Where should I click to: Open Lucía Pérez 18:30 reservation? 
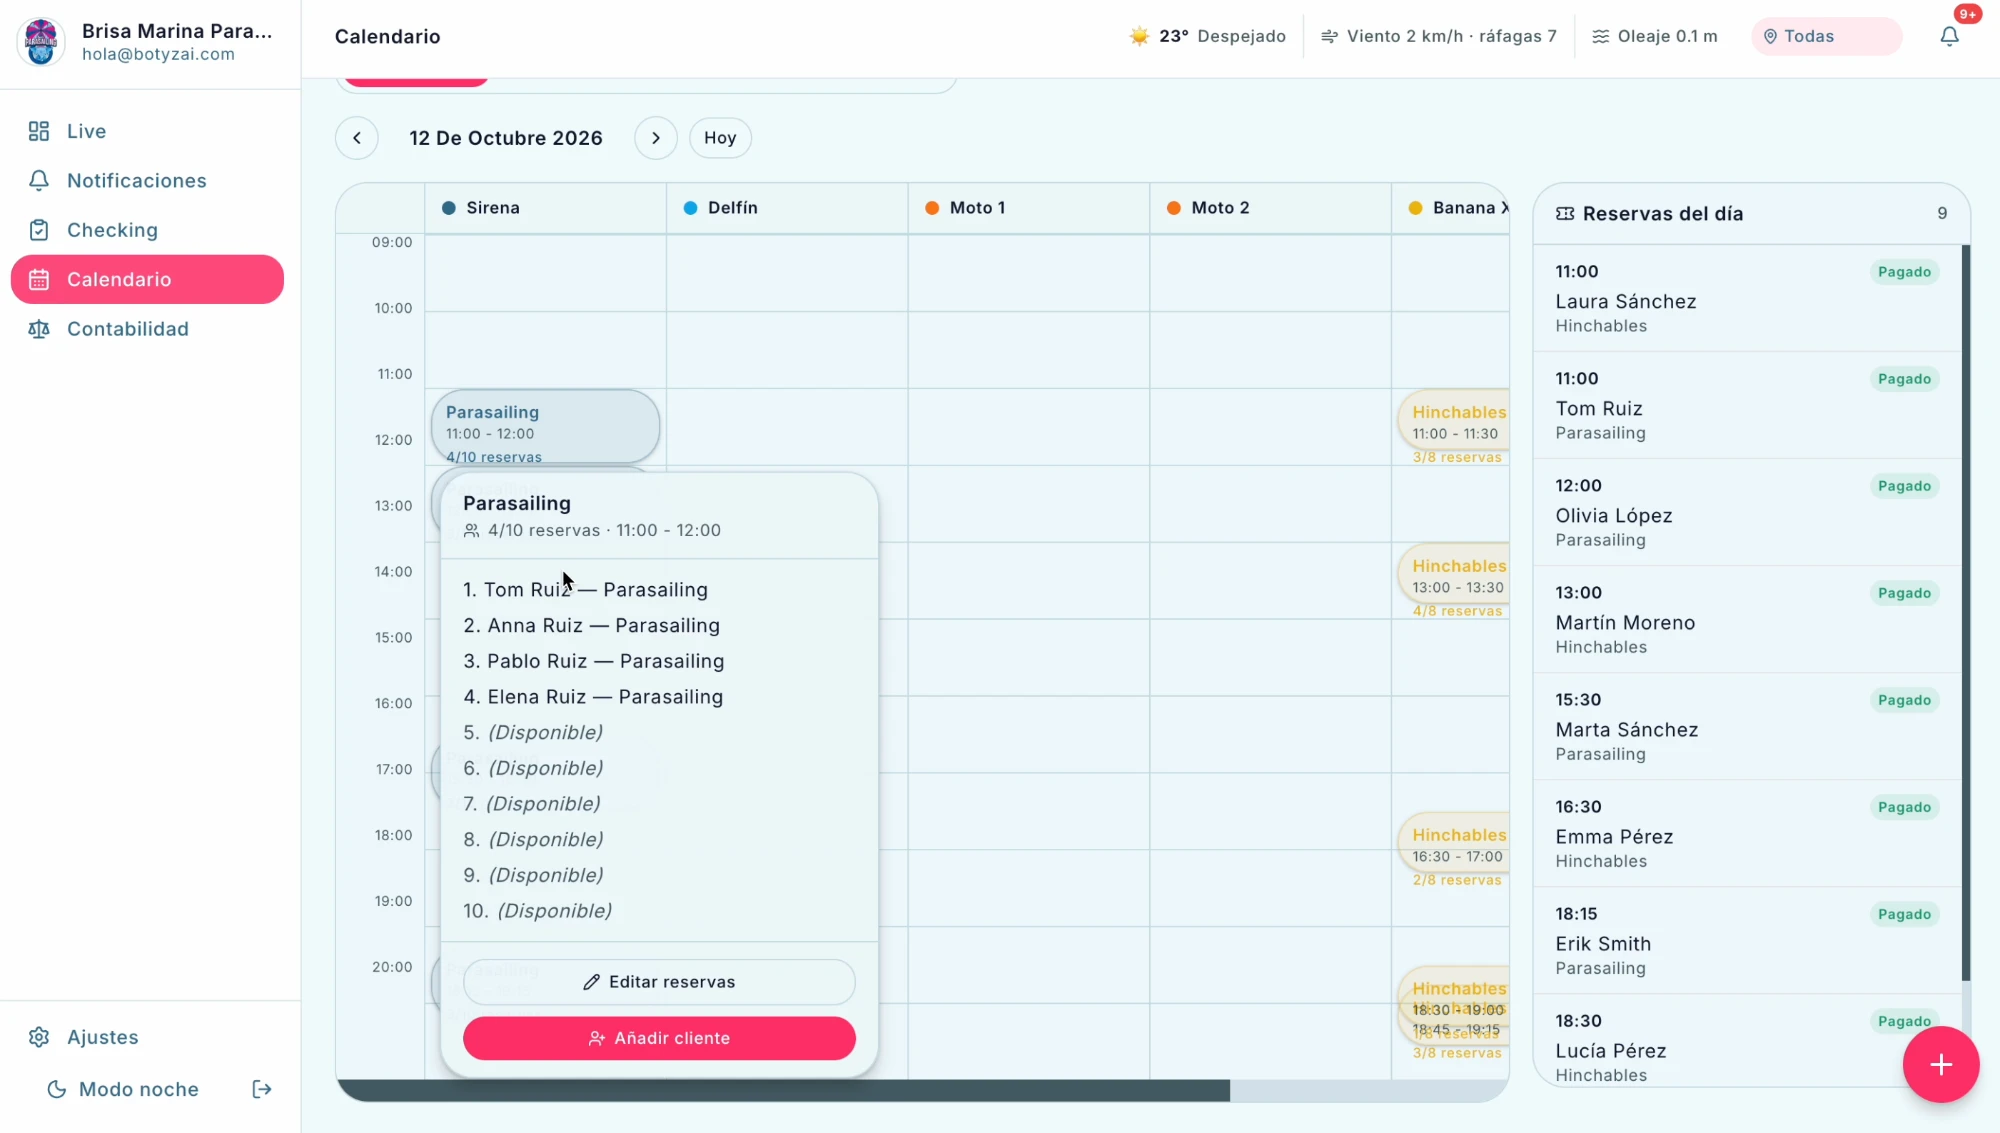(1747, 1041)
